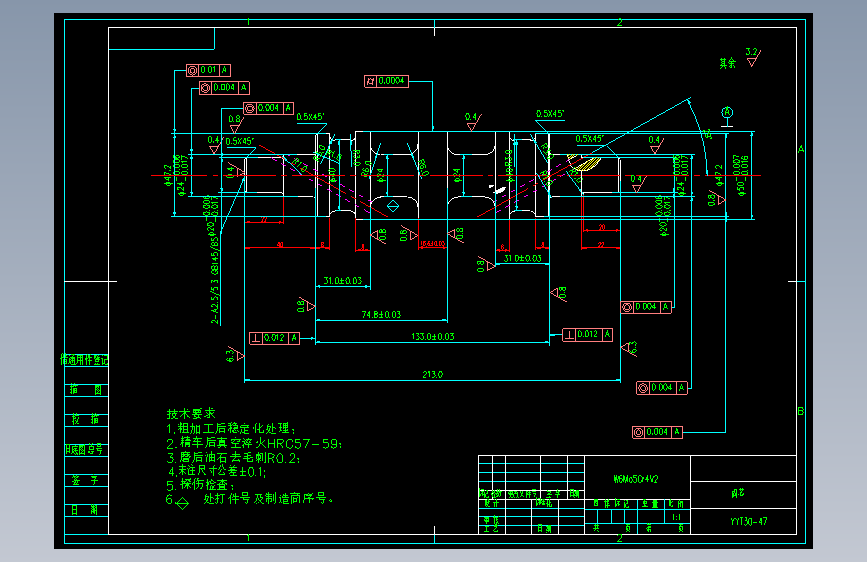Click note 5 探伤检查
The height and width of the screenshot is (562, 867).
[x=201, y=485]
